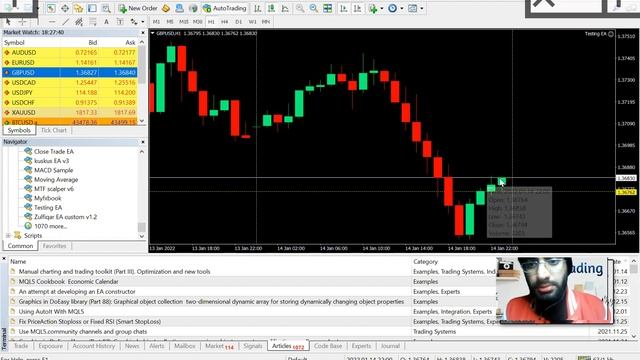Select the Text tool (A)
Screen dimensions: 640x360
tap(106, 22)
